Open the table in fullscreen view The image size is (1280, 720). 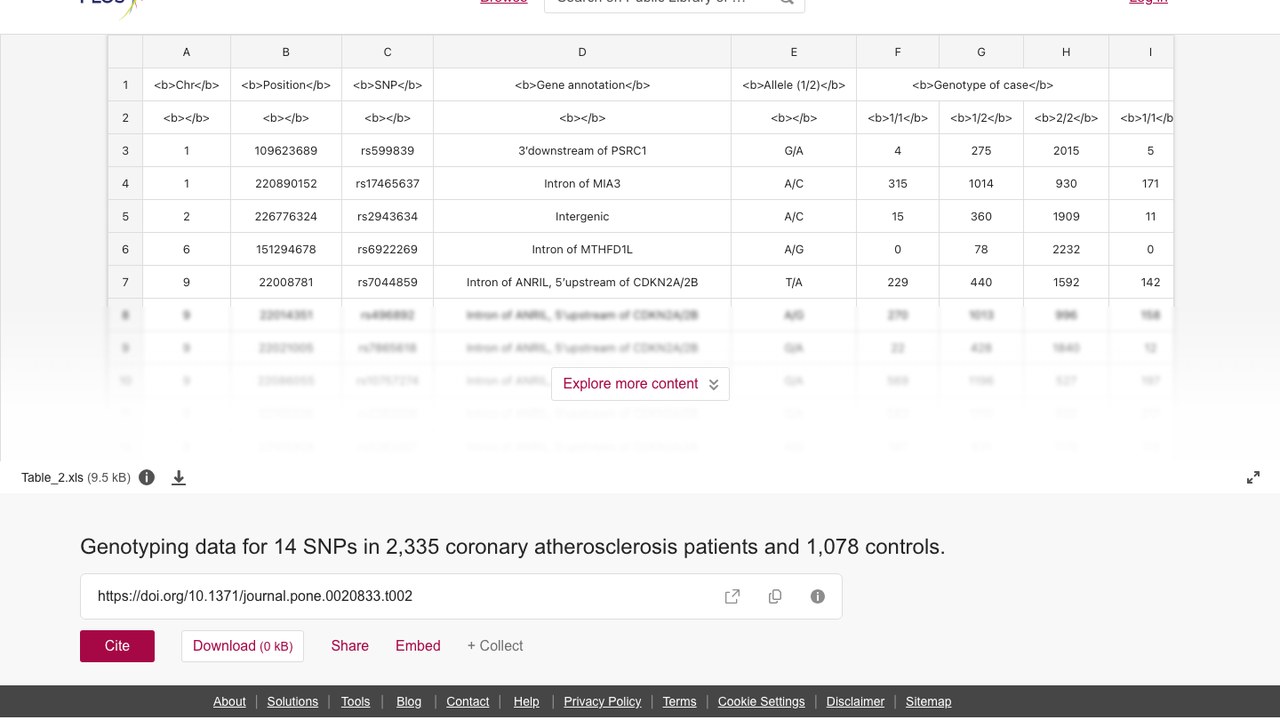click(1253, 477)
